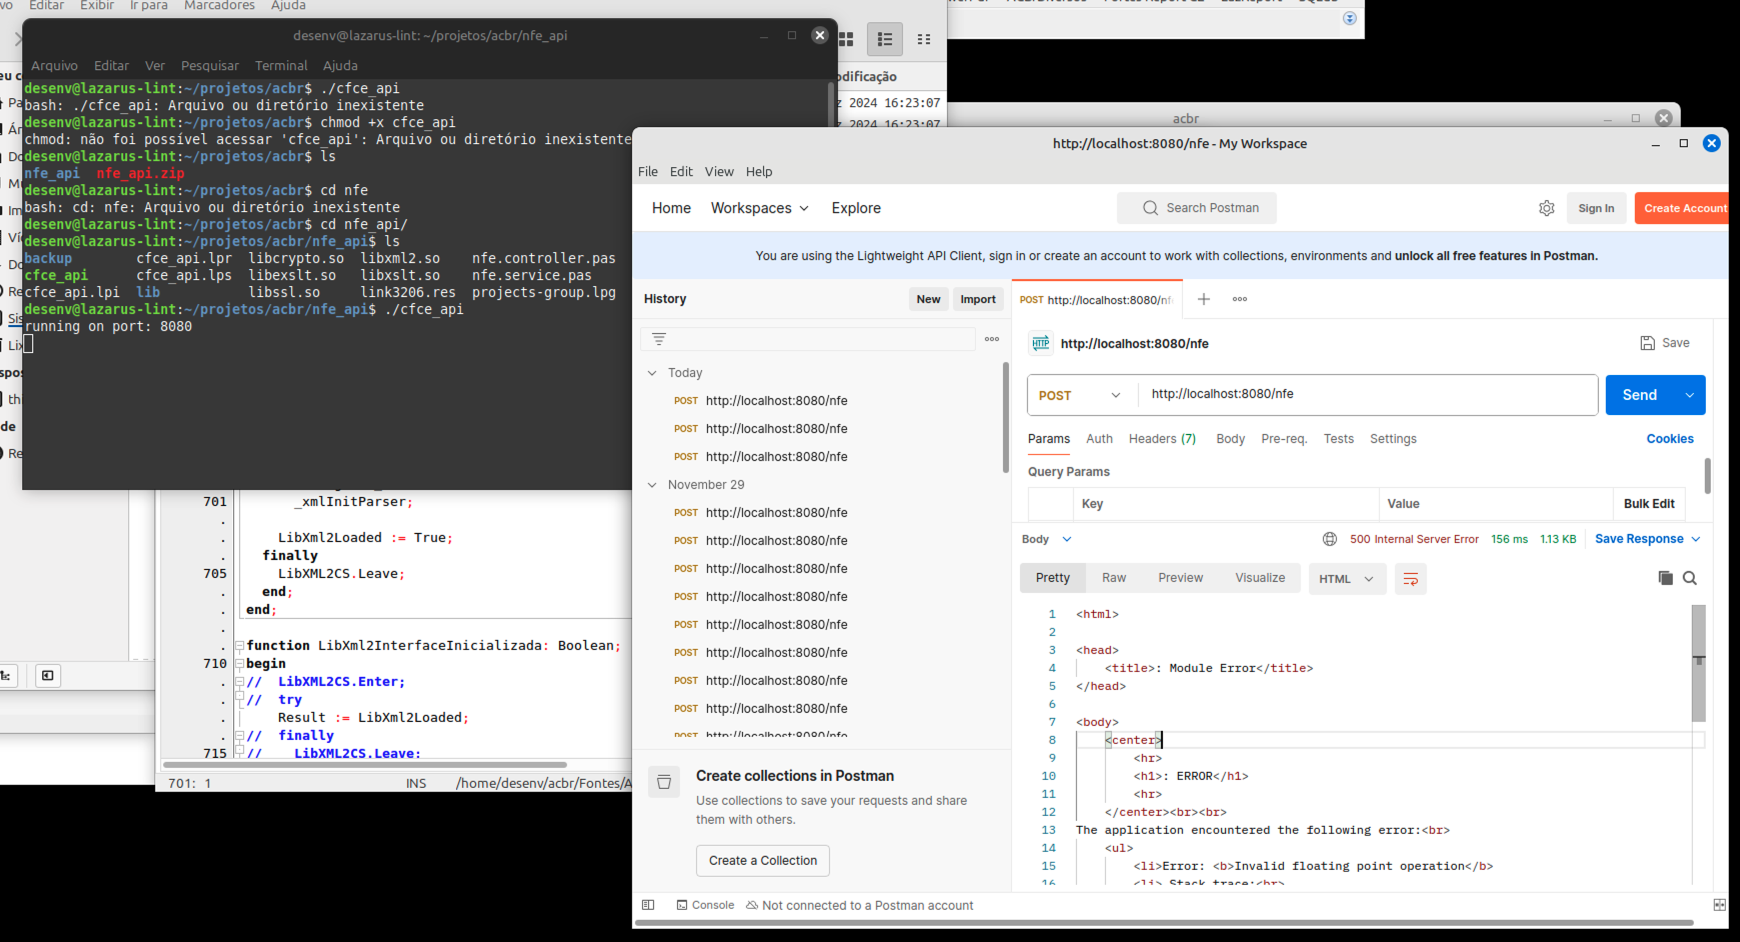This screenshot has height=942, width=1740.
Task: Open Cookies link
Action: tap(1670, 439)
